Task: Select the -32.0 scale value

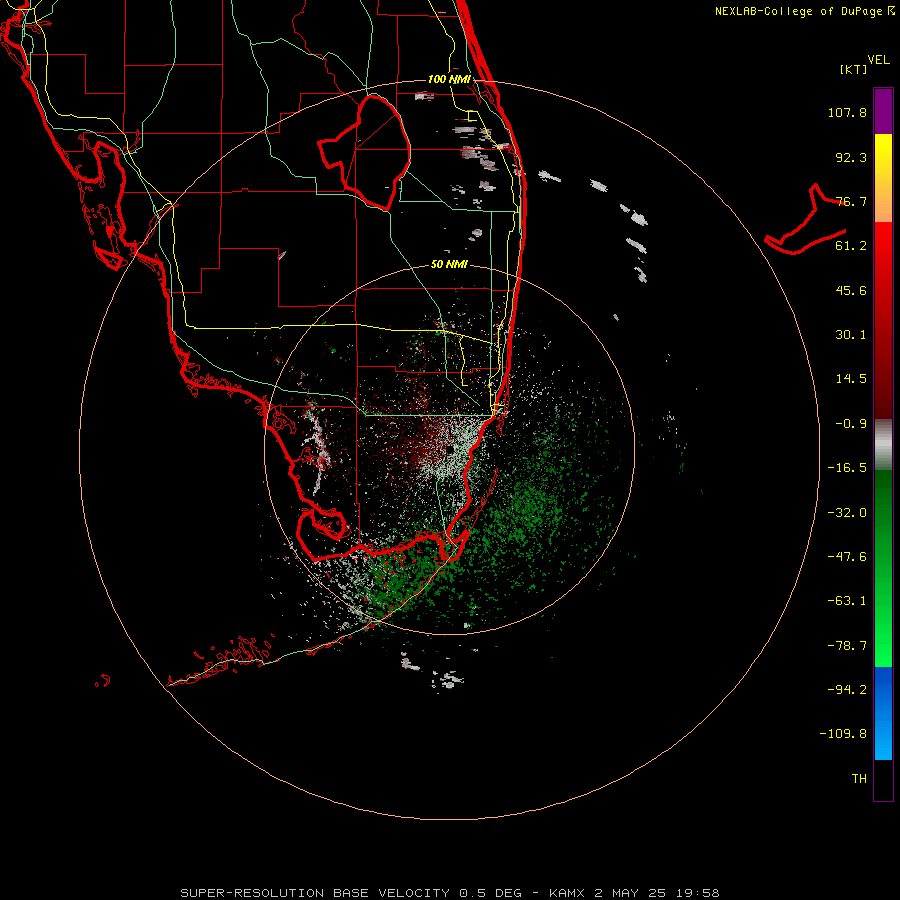Action: (847, 513)
